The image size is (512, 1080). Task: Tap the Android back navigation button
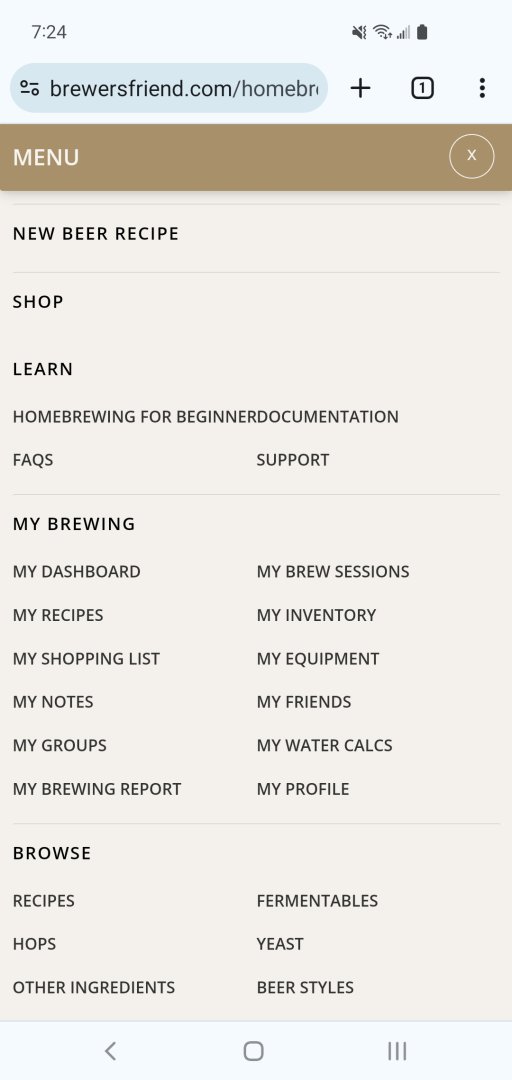point(110,1050)
